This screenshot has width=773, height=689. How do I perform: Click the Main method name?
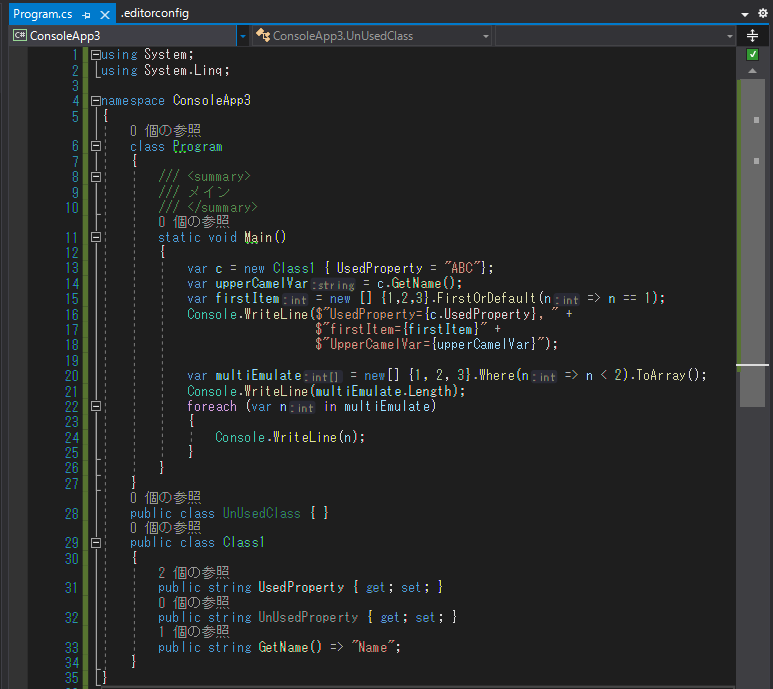pos(258,238)
